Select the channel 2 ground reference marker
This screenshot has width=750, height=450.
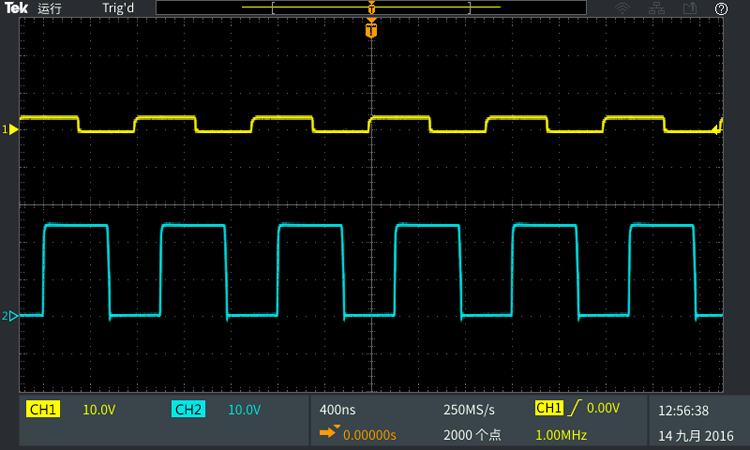pos(10,316)
